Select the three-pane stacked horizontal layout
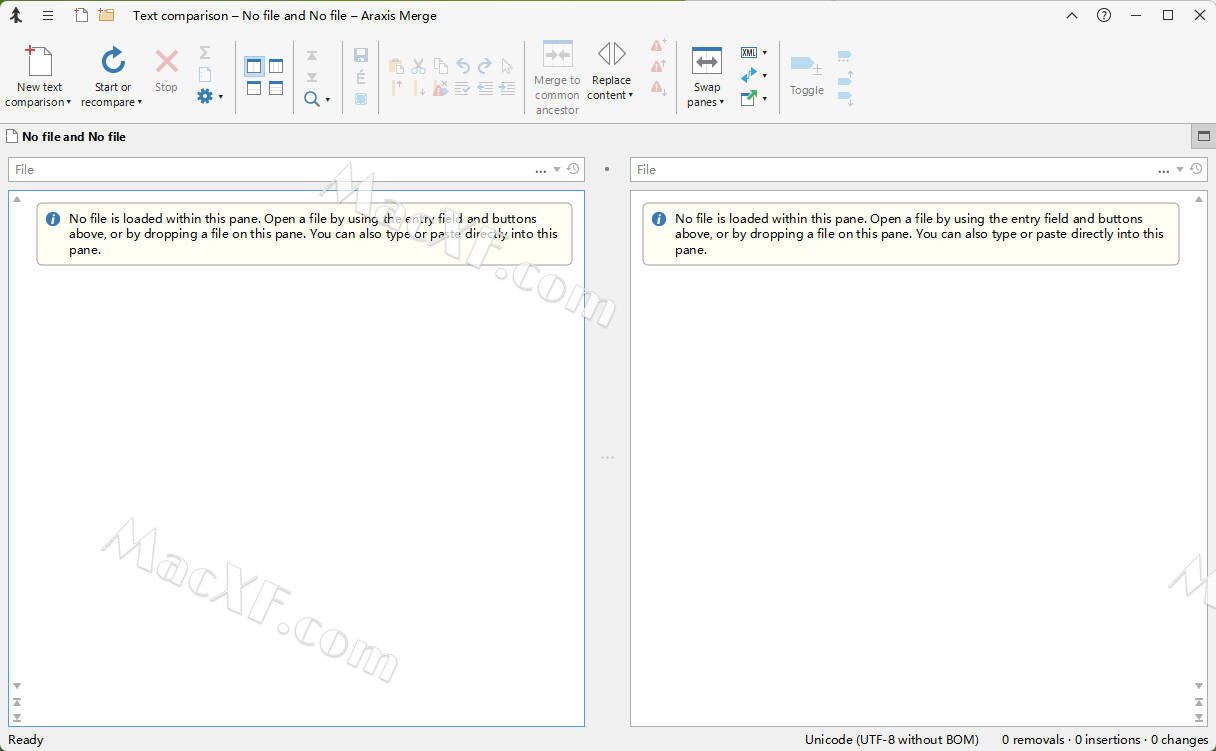1216x751 pixels. (276, 88)
